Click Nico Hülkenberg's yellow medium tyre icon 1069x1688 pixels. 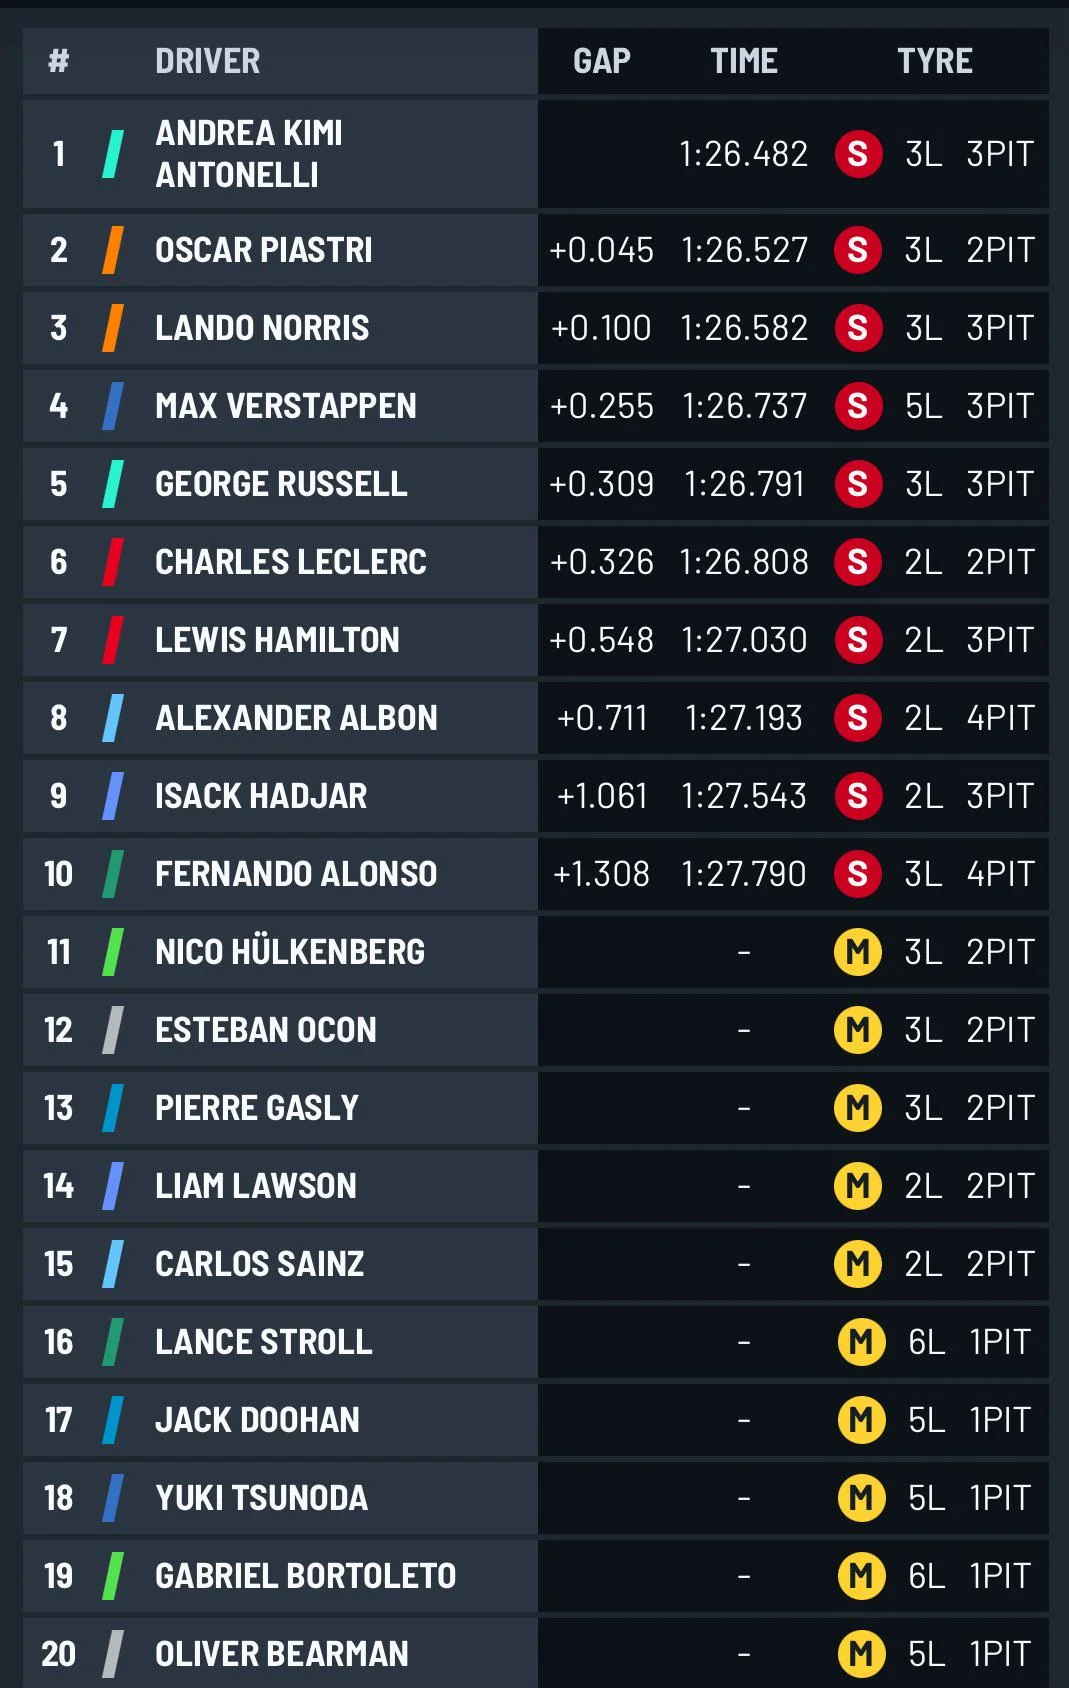858,952
